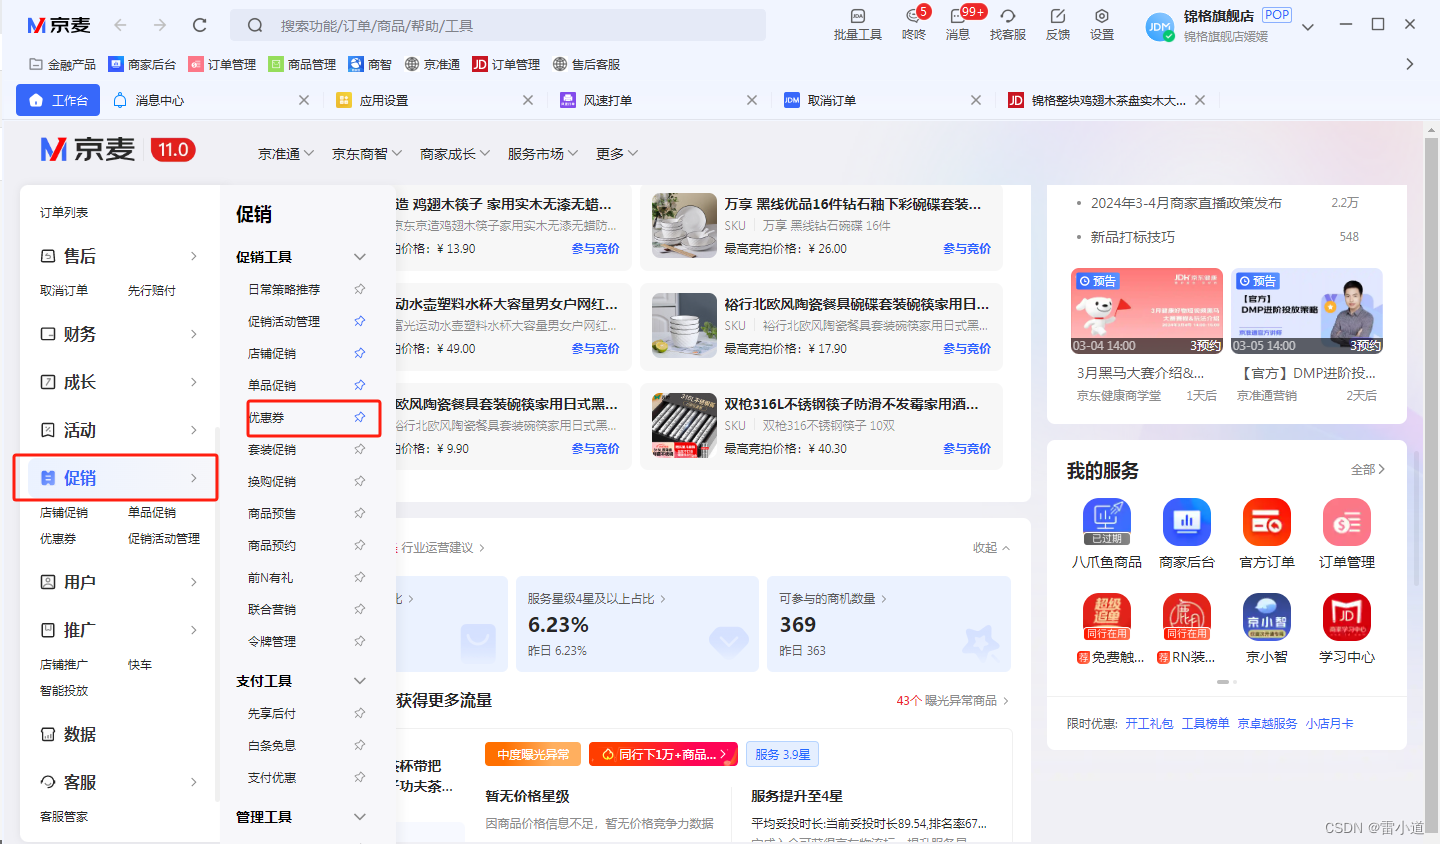Switch to the 工作台 tab
The width and height of the screenshot is (1440, 844).
[59, 100]
